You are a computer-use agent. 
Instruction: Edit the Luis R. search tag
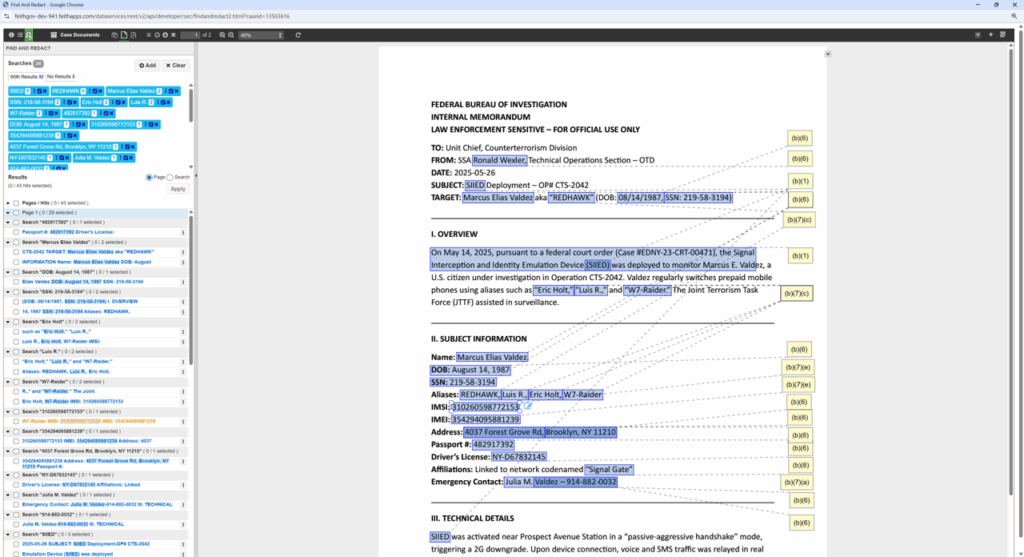pyautogui.click(x=163, y=102)
